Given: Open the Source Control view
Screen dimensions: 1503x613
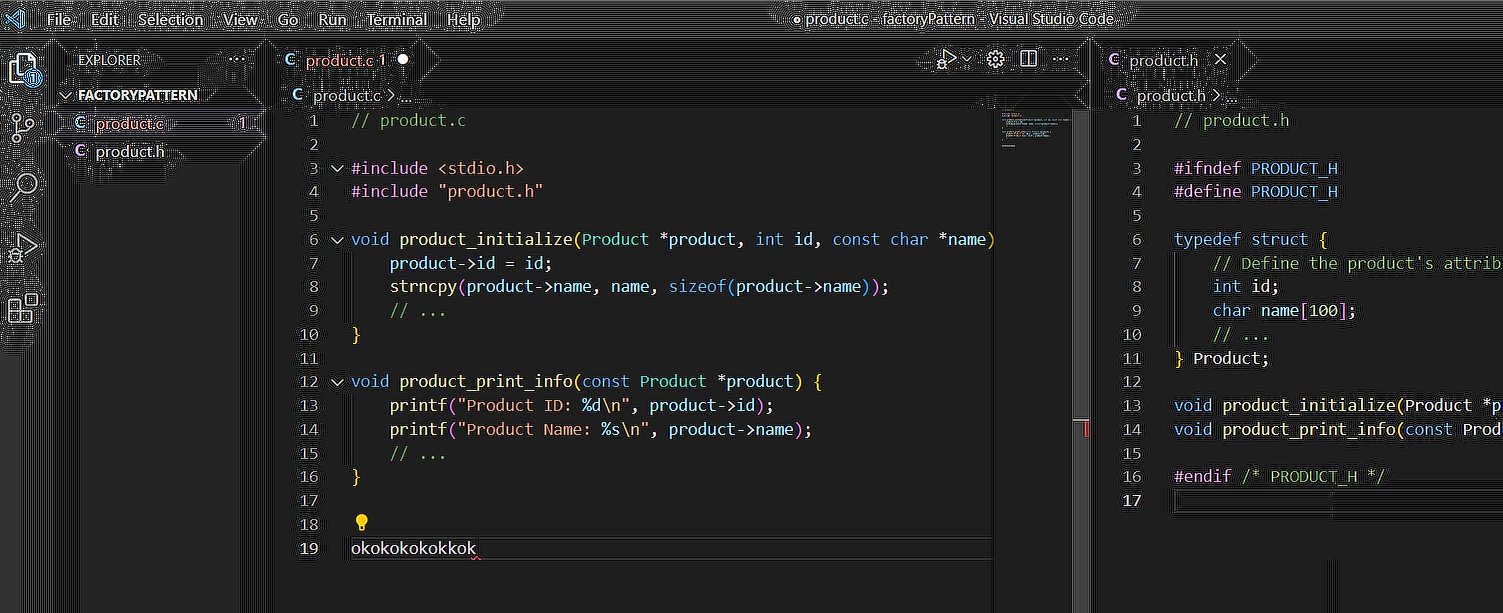Looking at the screenshot, I should point(22,125).
